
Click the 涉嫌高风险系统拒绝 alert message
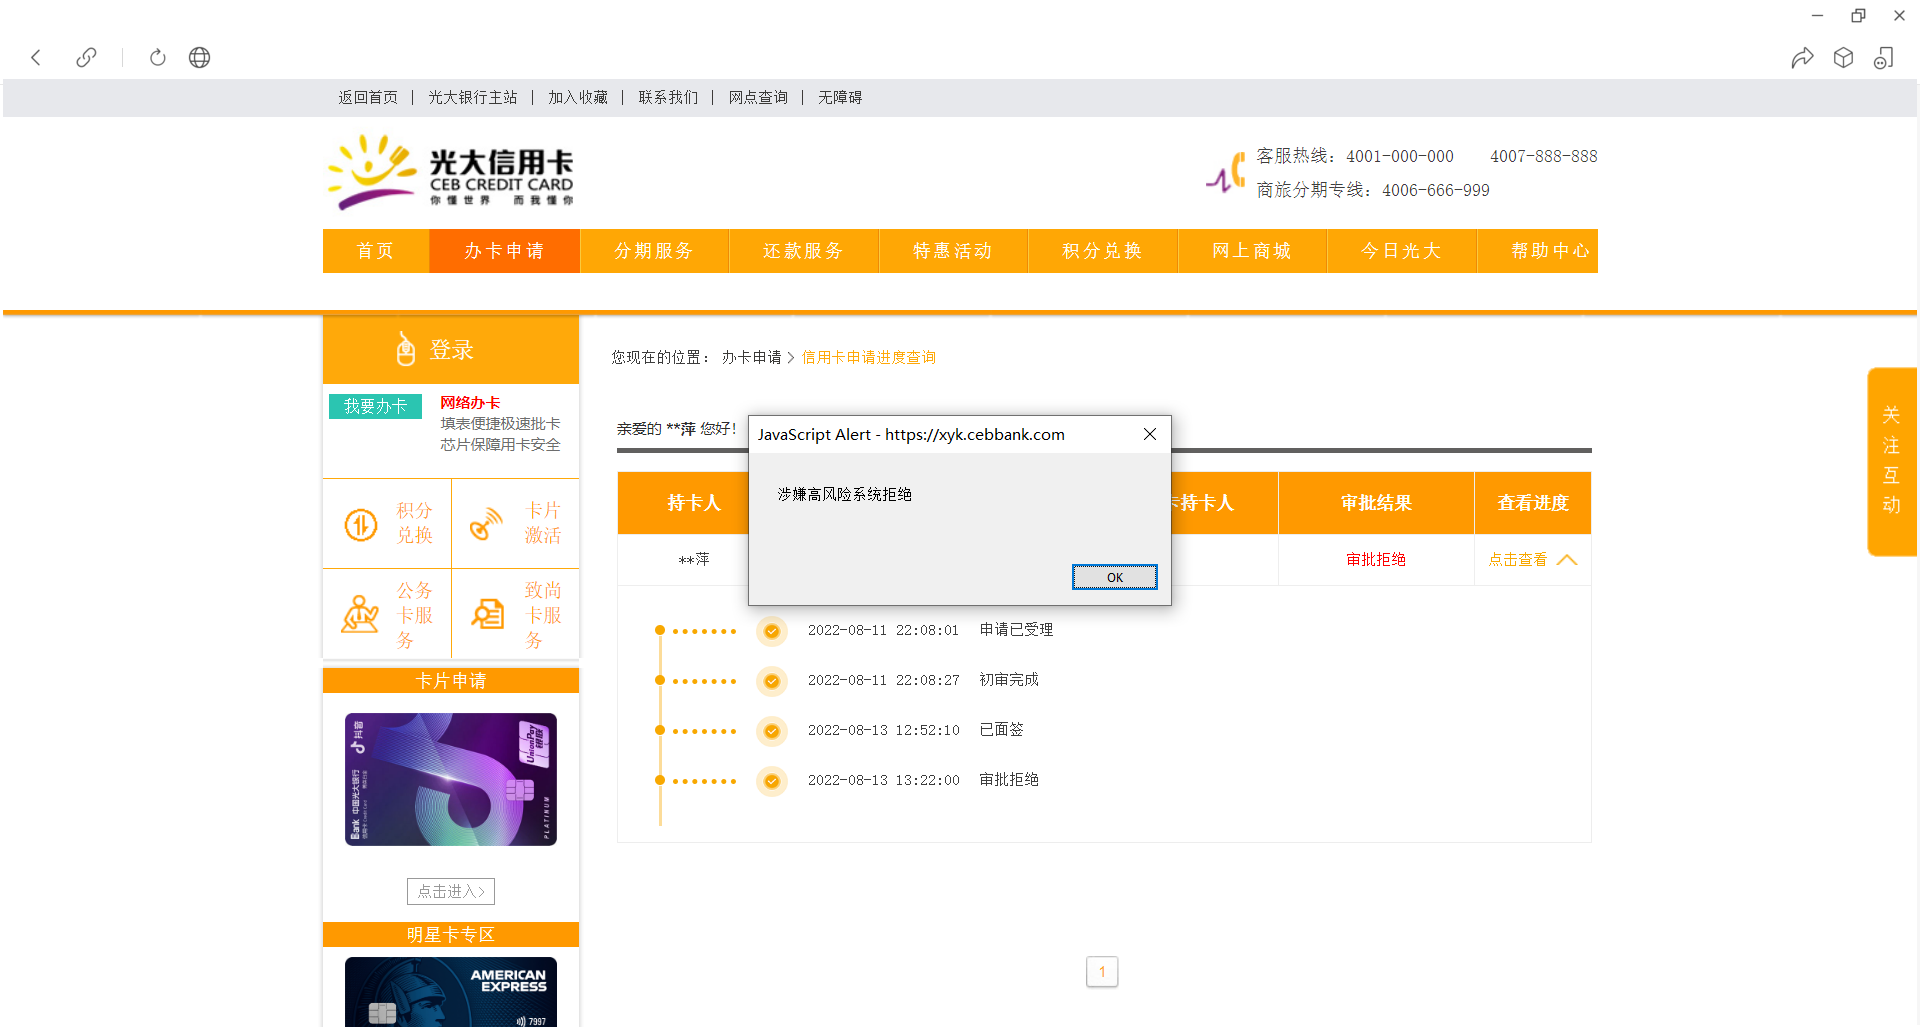(x=845, y=494)
